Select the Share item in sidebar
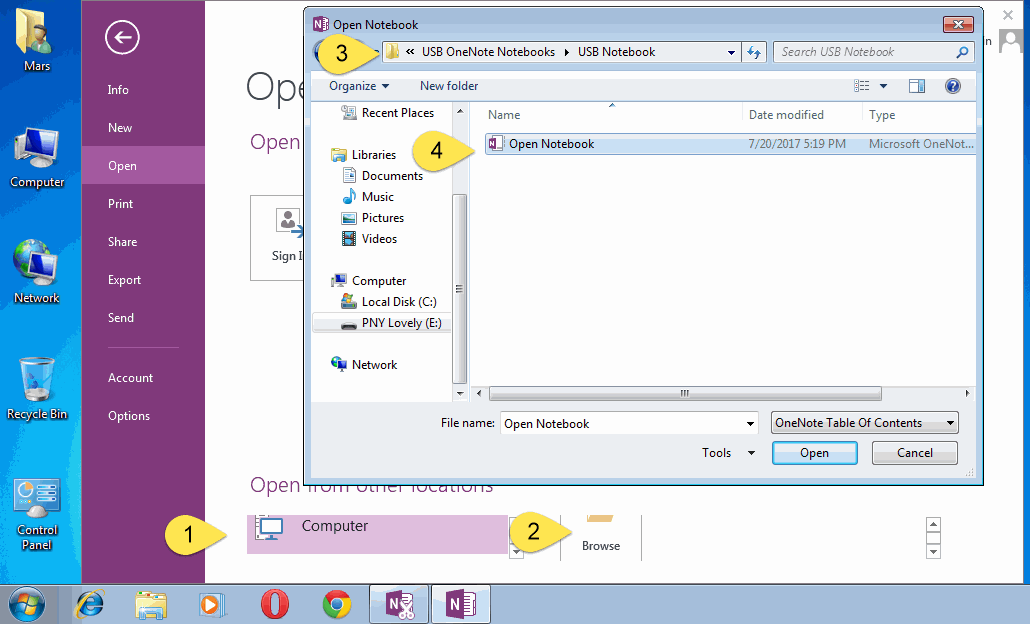This screenshot has width=1030, height=624. 122,242
